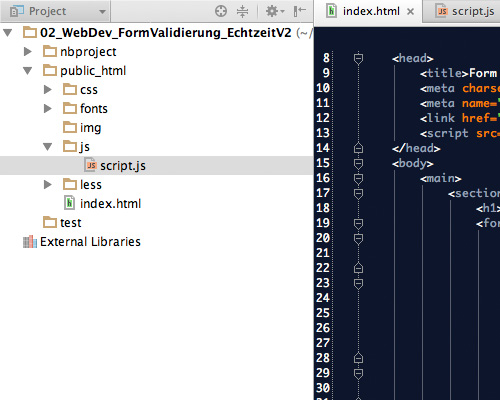500x400 pixels.
Task: Select the less folder in the tree
Action: click(x=157, y=185)
